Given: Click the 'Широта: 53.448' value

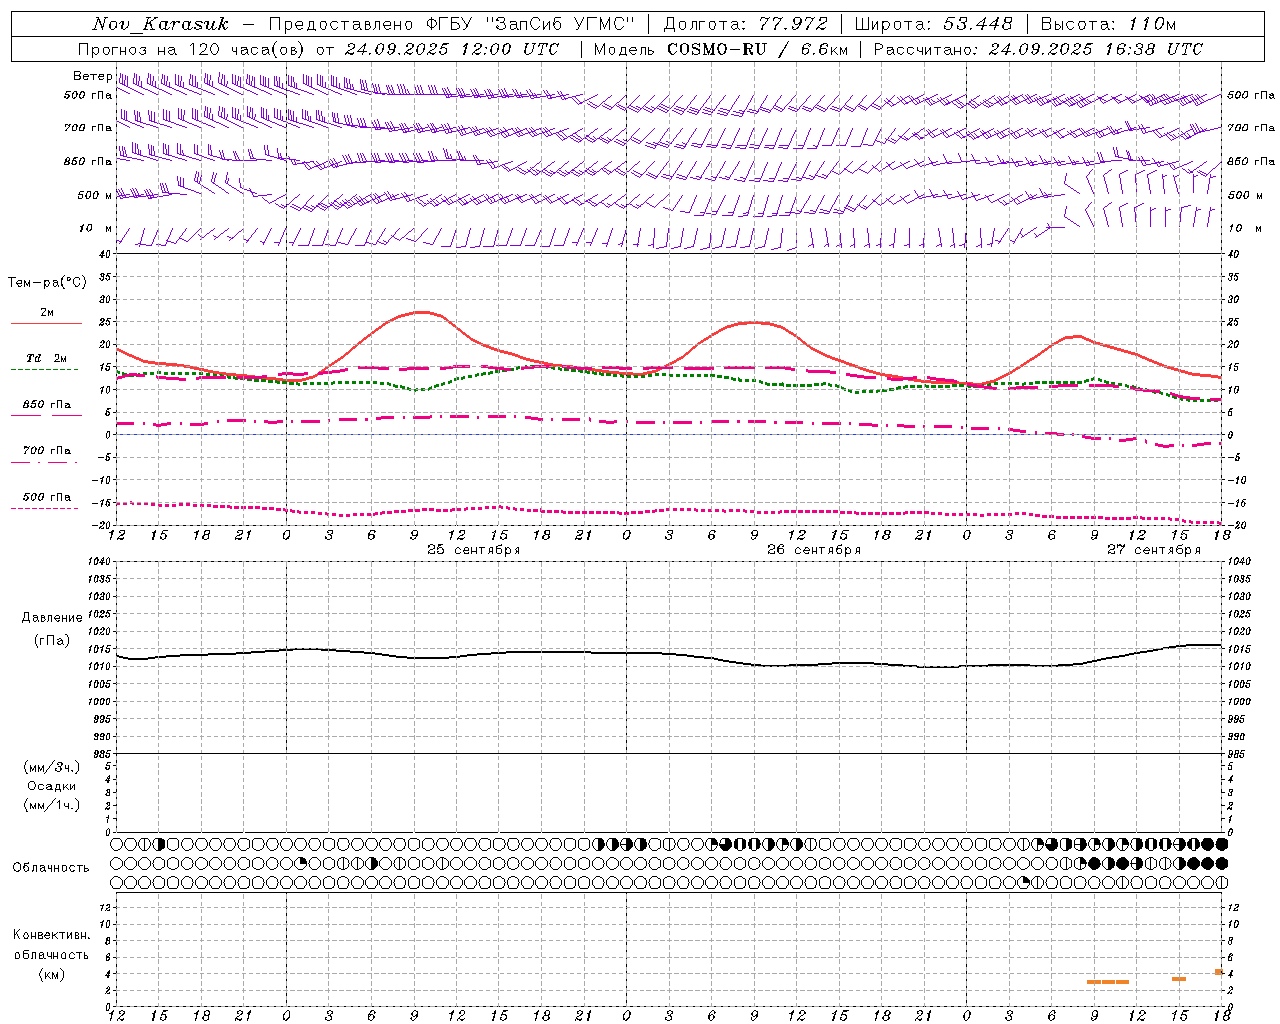Looking at the screenshot, I should tap(933, 24).
